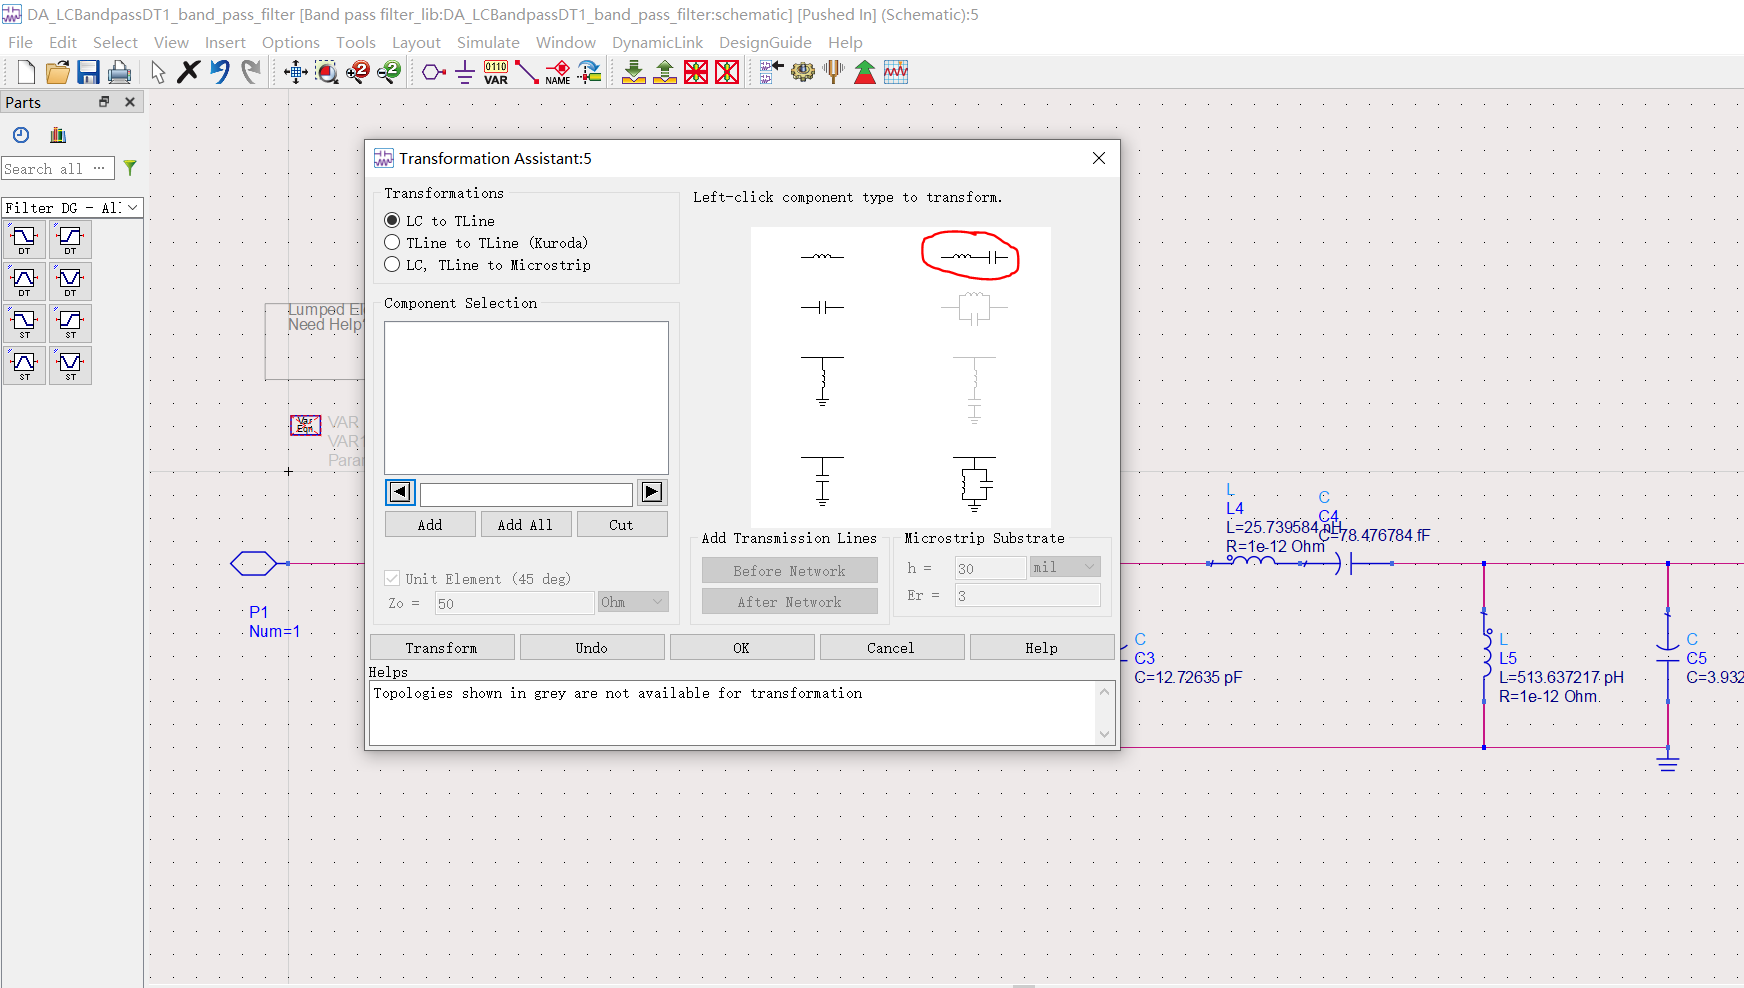Delete selection with the black X icon
1744x988 pixels.
click(x=188, y=72)
